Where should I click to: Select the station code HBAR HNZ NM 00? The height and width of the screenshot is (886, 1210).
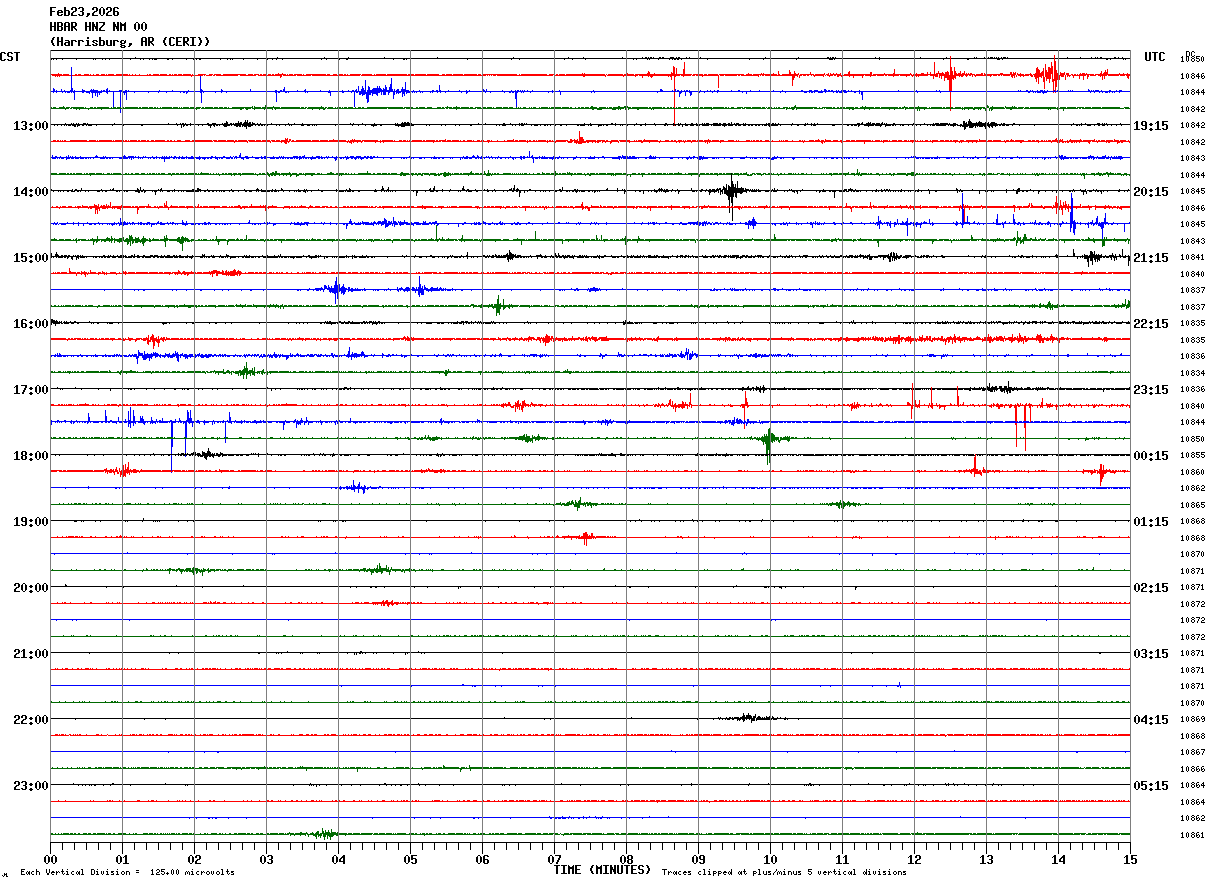click(x=98, y=27)
